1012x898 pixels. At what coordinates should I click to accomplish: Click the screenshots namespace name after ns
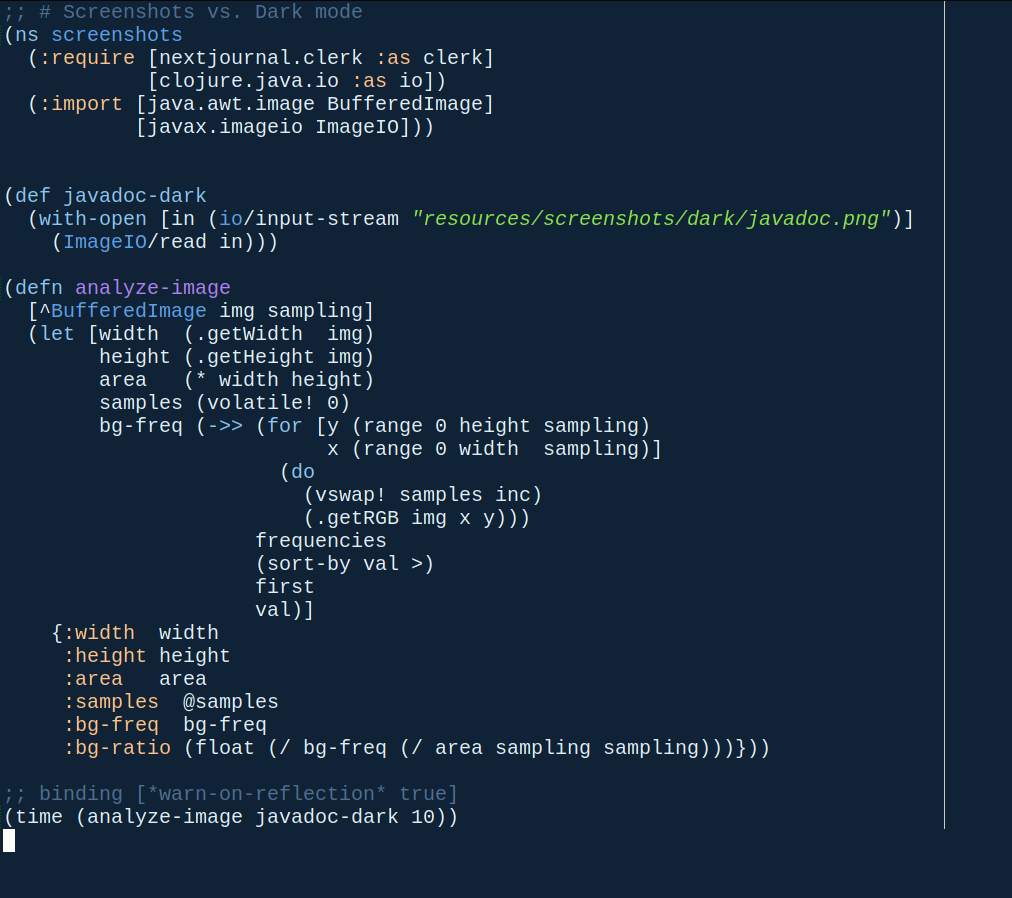click(117, 35)
